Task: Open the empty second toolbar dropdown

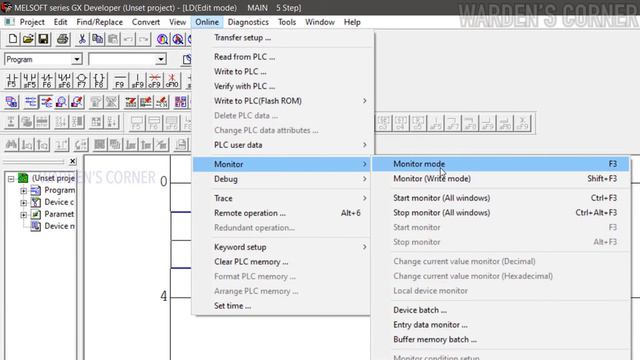Action: 161,60
